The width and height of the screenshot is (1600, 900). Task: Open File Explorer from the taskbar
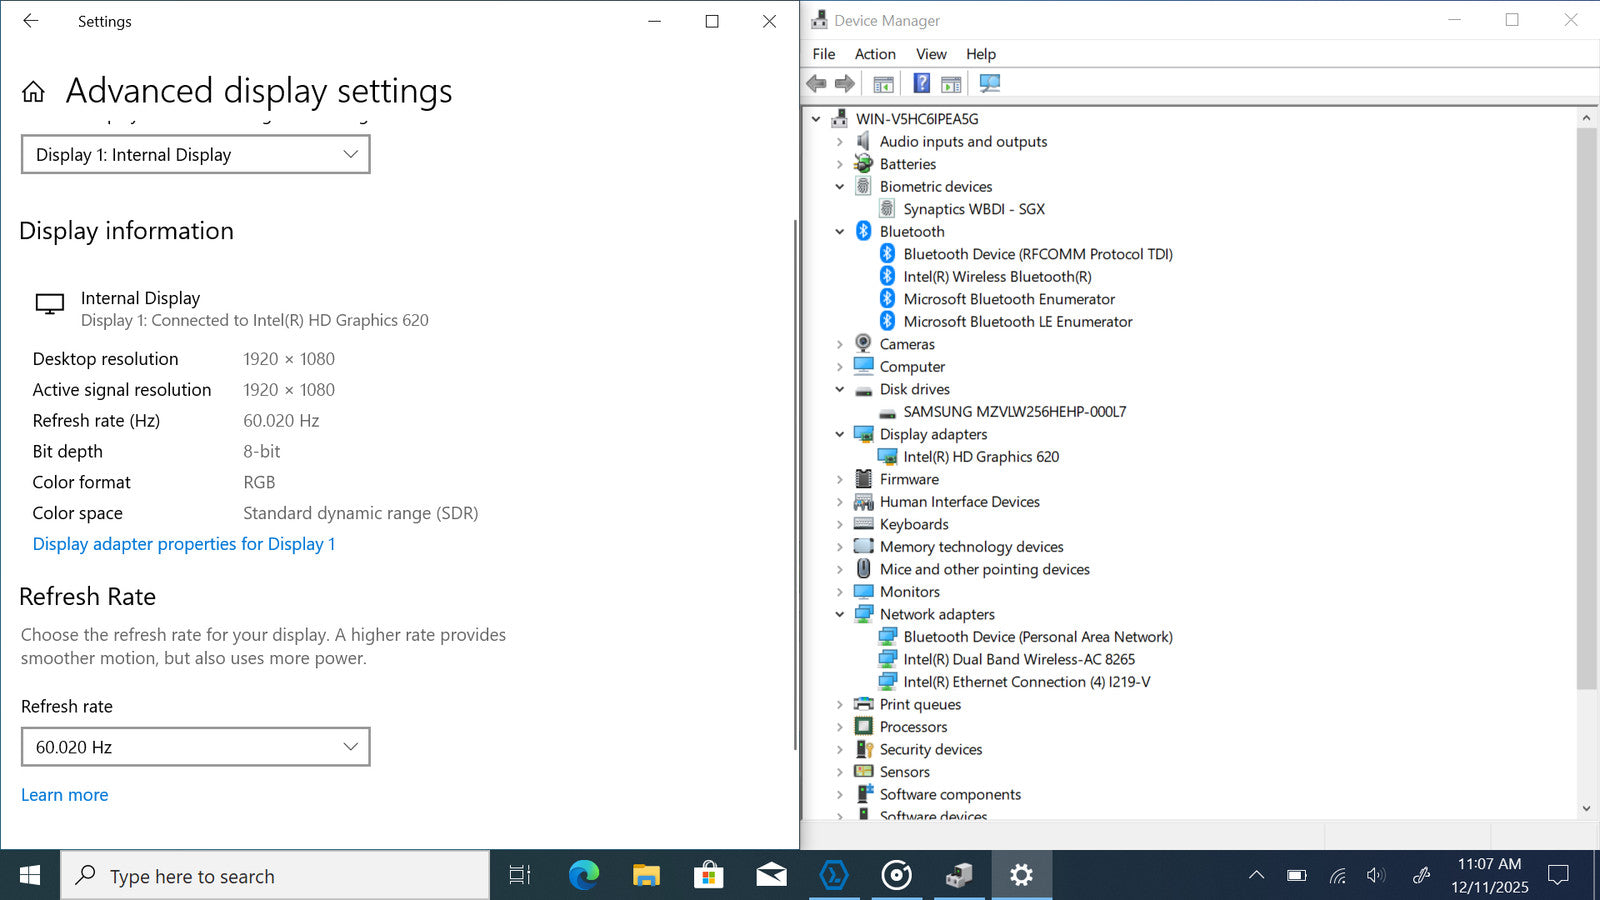(x=646, y=876)
